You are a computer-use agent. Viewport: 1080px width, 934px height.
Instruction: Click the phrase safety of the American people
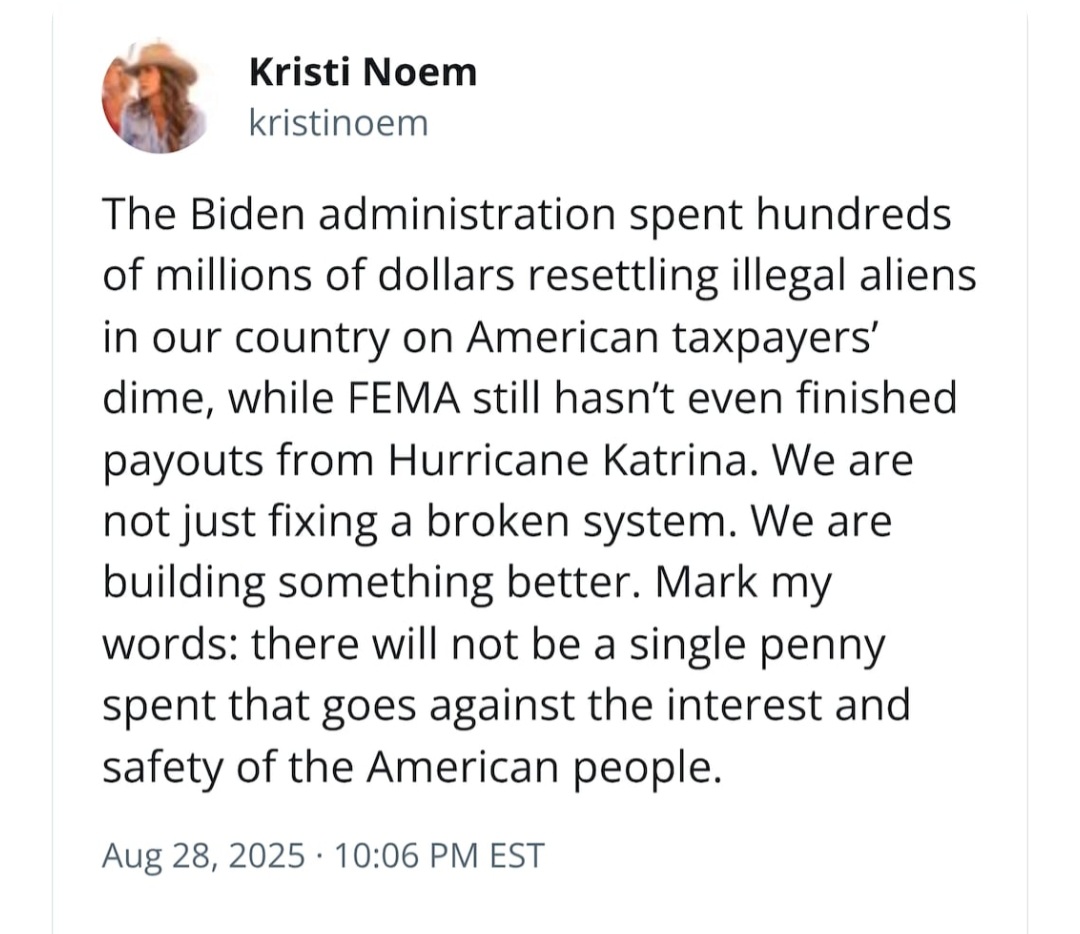(412, 769)
